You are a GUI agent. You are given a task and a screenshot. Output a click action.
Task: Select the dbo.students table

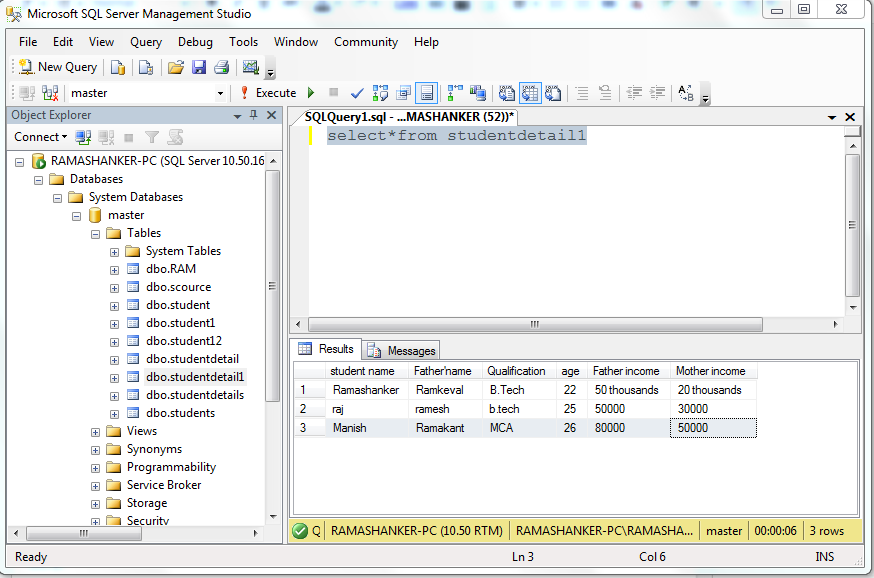point(181,413)
